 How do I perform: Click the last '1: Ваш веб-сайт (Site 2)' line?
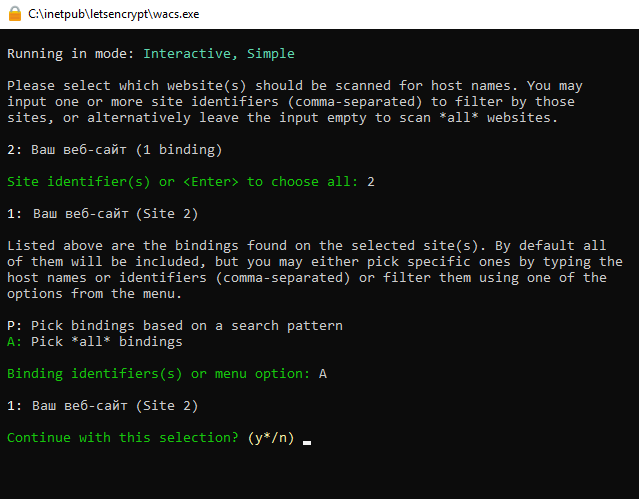(x=103, y=406)
